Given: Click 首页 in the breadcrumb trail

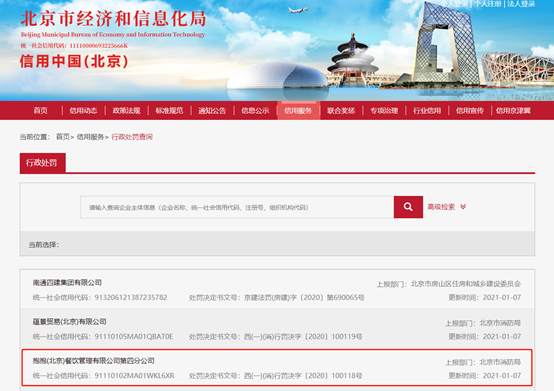Looking at the screenshot, I should click(63, 137).
